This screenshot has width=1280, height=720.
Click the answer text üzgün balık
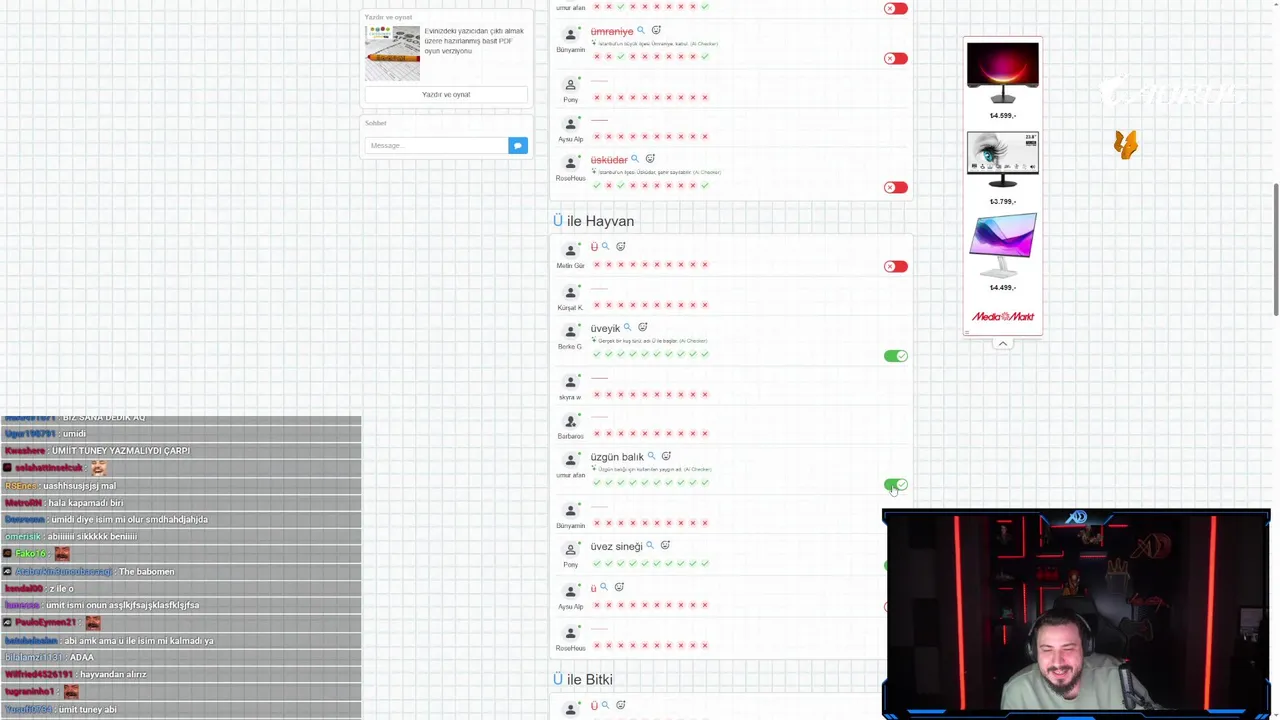(617, 457)
